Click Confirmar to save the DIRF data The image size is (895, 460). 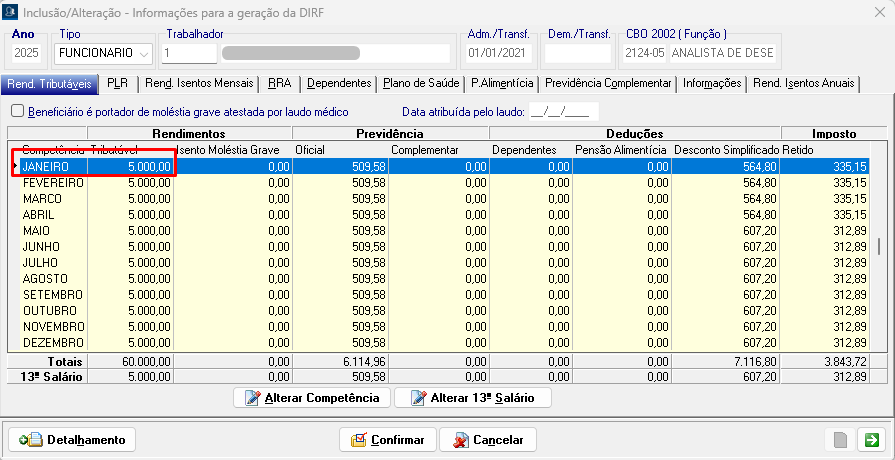point(388,440)
